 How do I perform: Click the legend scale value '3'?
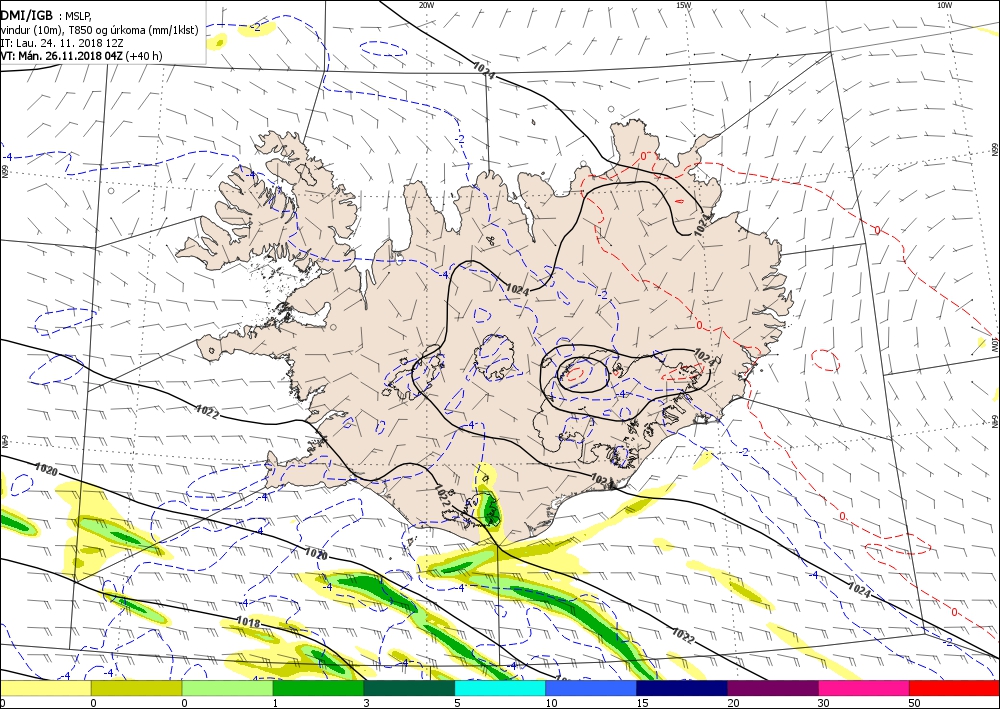pos(366,703)
